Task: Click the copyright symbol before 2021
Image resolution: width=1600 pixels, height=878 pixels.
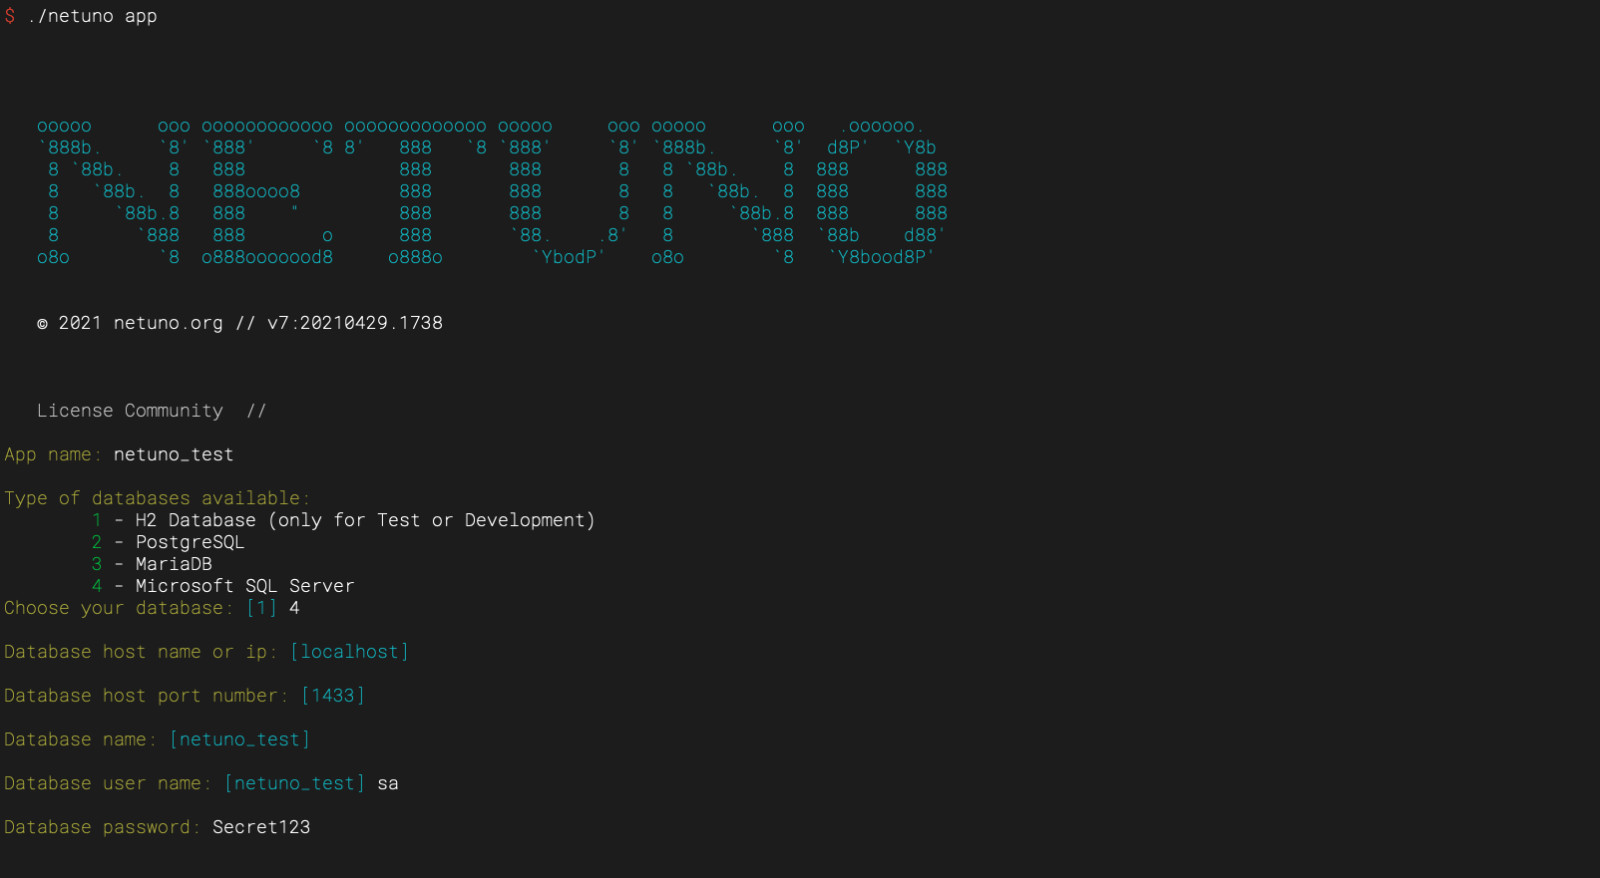Action: (42, 324)
